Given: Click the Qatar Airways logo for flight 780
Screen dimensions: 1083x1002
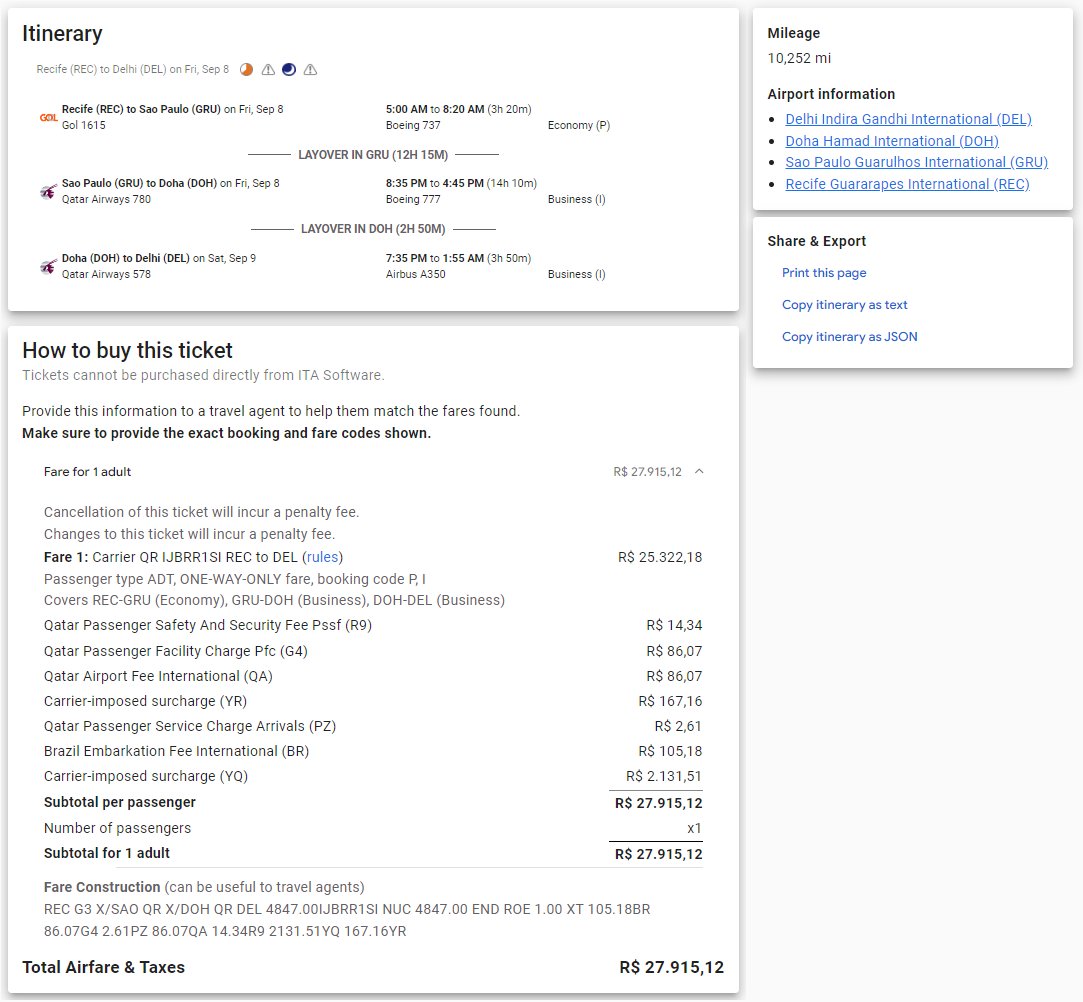Looking at the screenshot, I should [x=48, y=191].
